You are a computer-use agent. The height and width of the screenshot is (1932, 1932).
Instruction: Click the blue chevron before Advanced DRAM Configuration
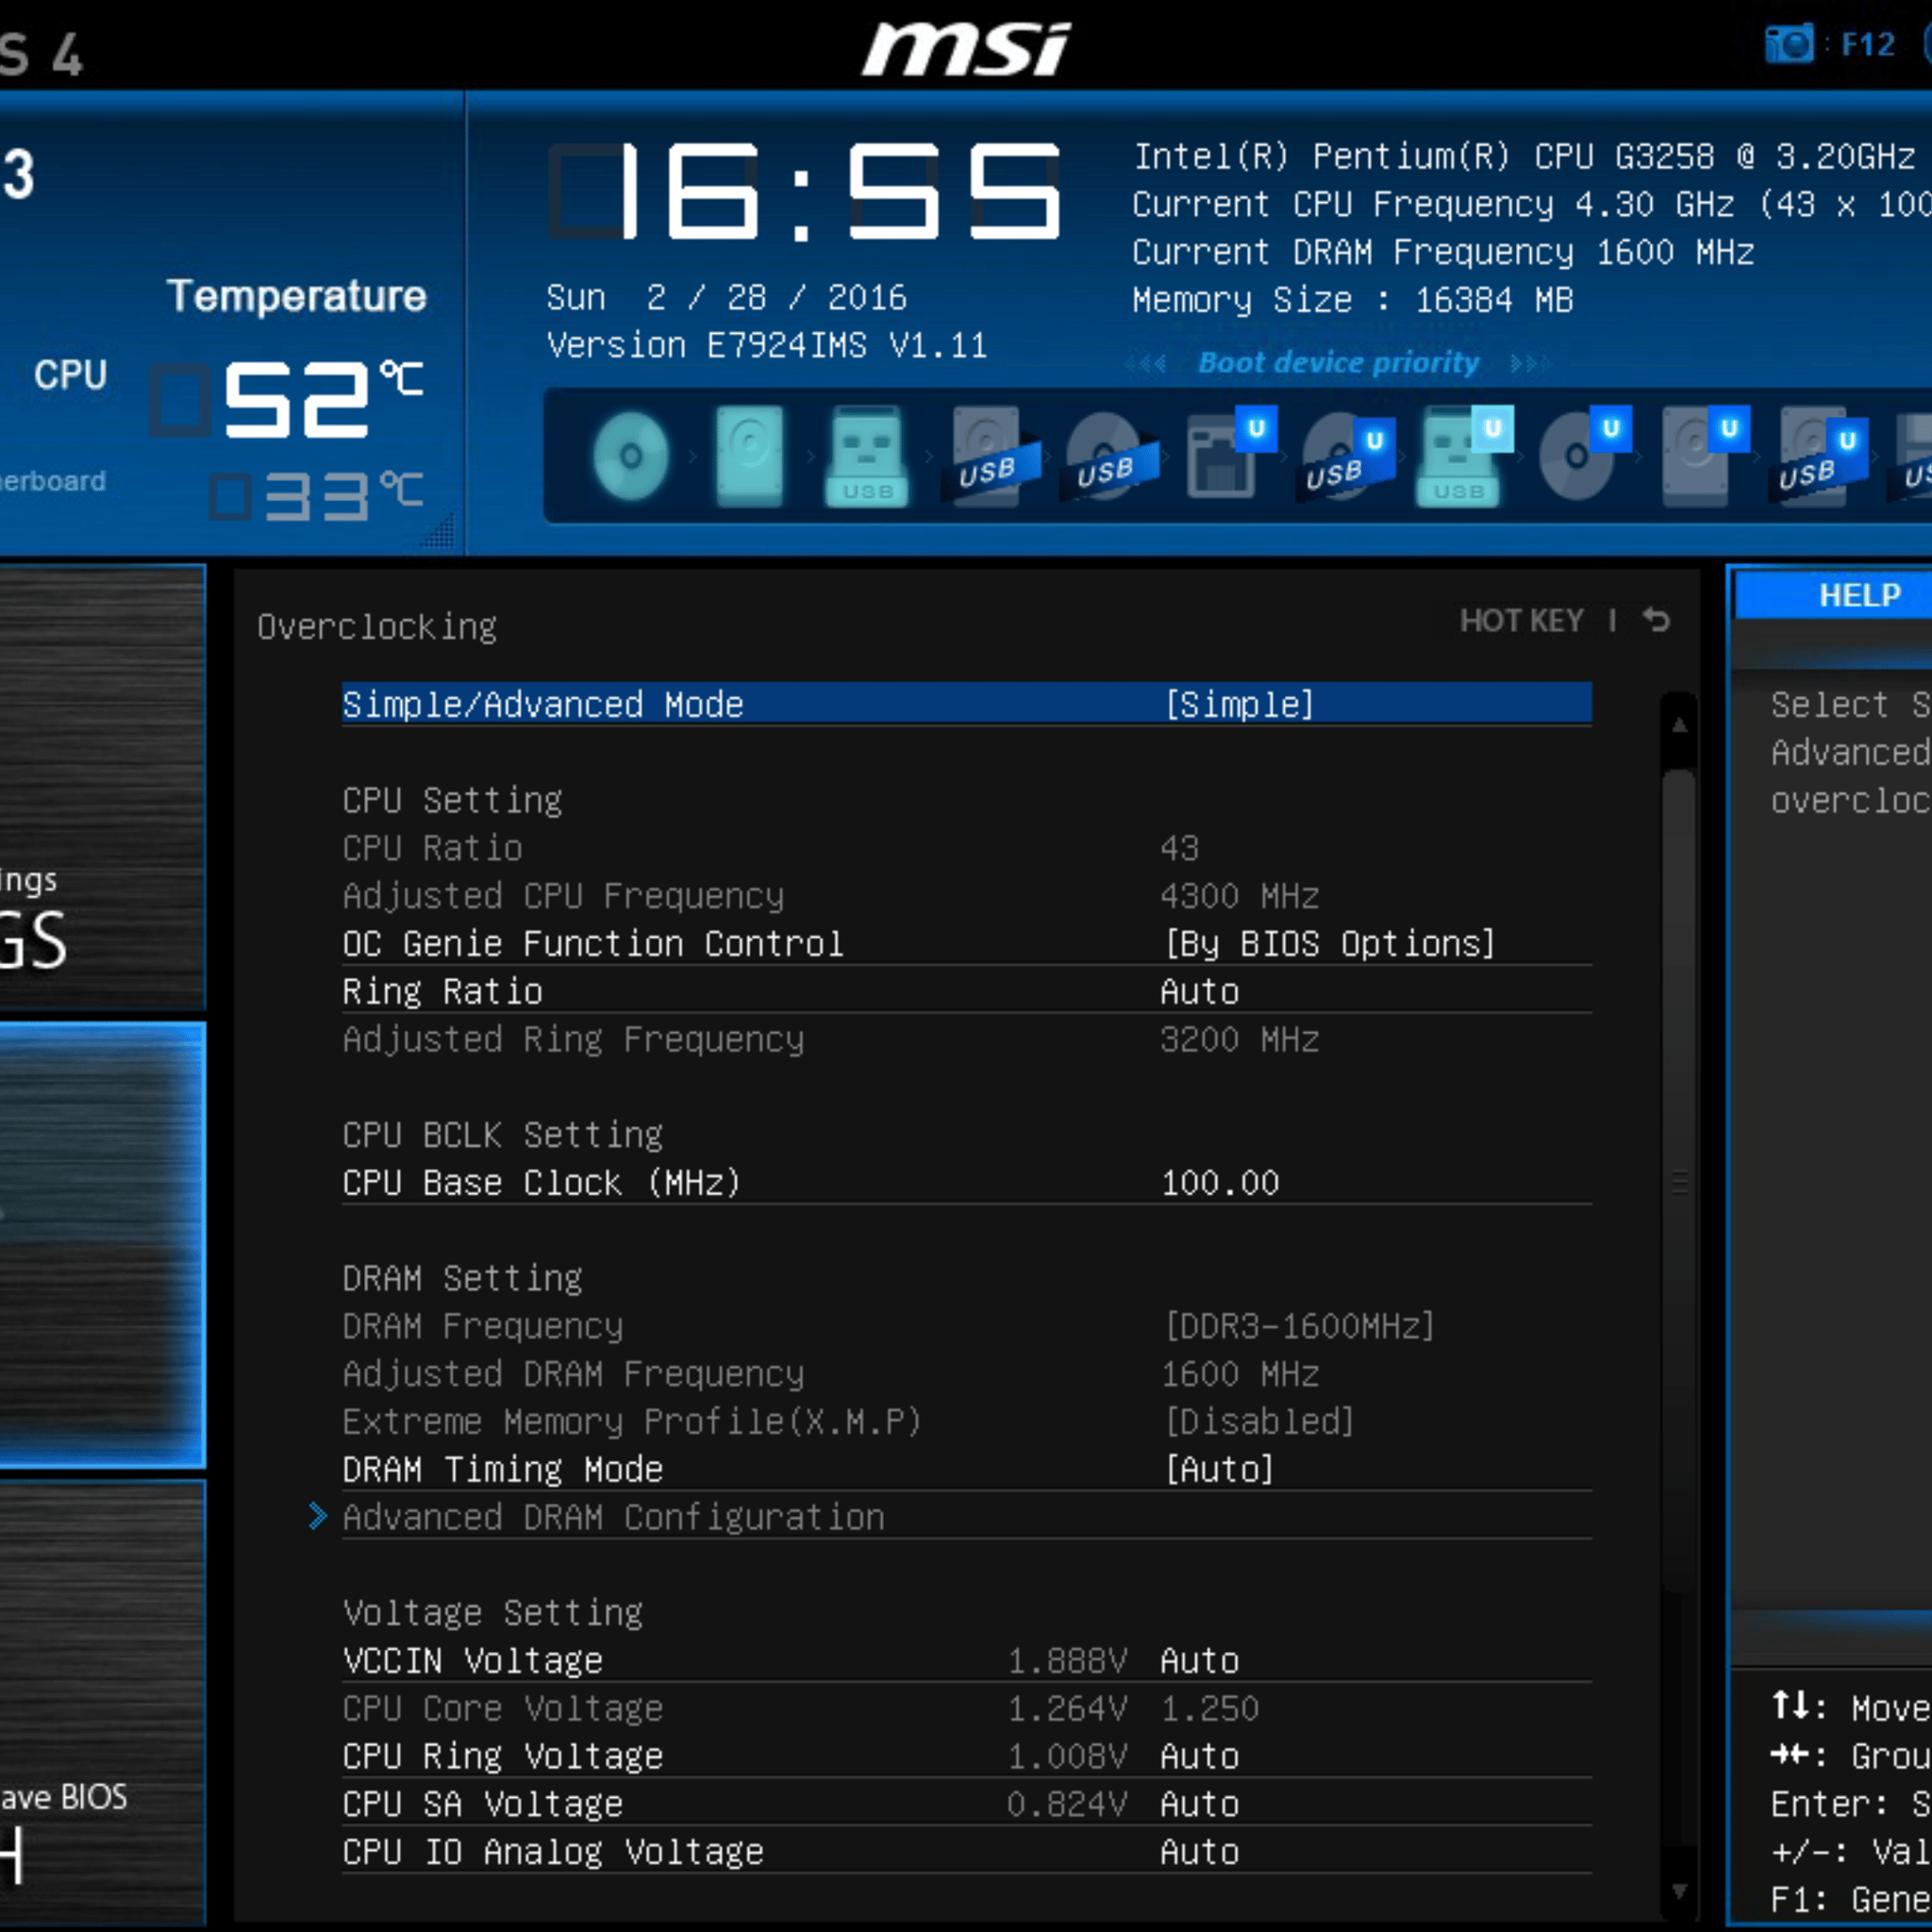(318, 1516)
